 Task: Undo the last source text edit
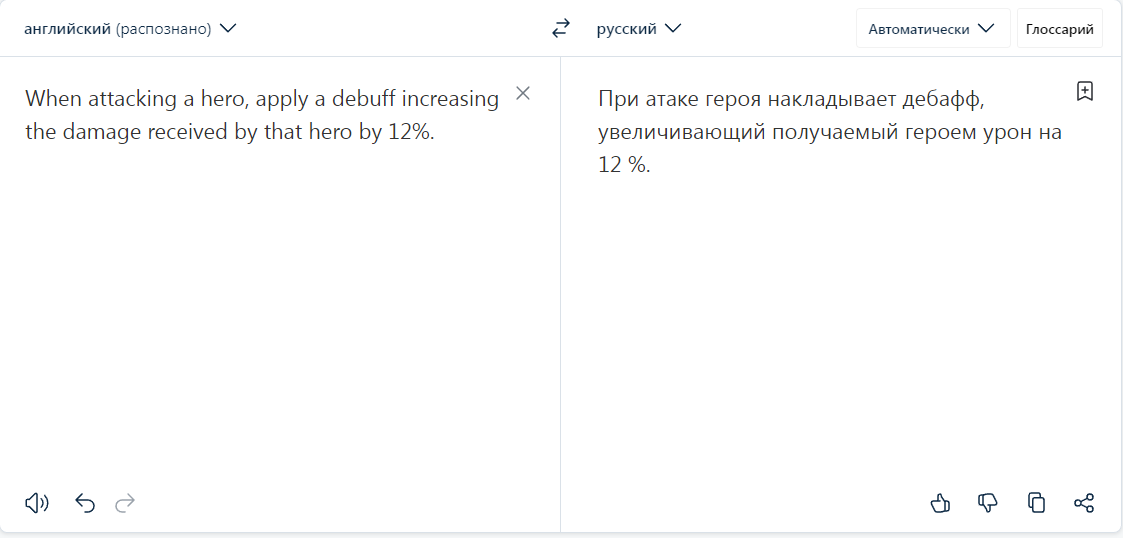tap(85, 503)
